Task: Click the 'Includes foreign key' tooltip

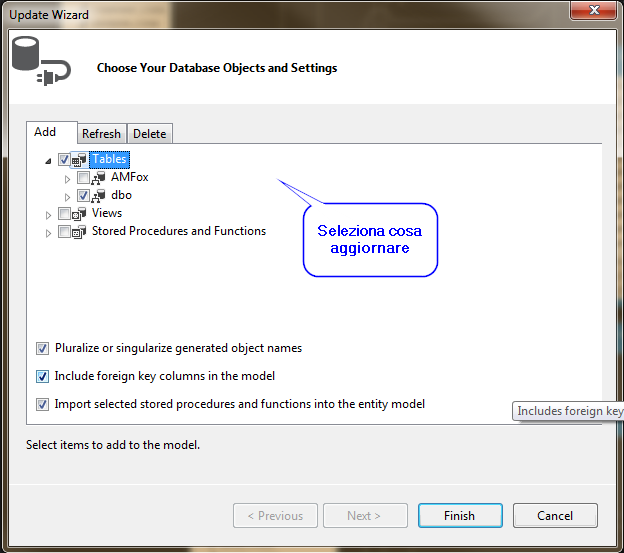Action: (x=568, y=411)
